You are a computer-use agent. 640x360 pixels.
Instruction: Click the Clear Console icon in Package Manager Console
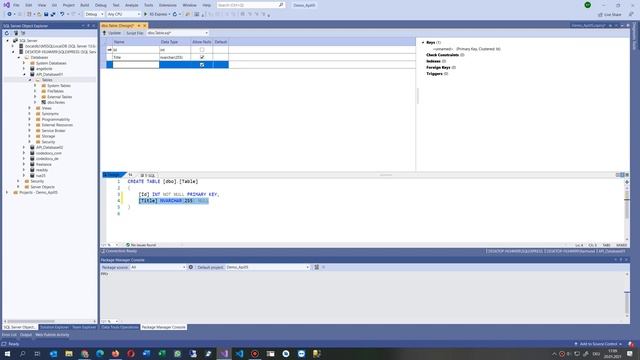tap(316, 267)
